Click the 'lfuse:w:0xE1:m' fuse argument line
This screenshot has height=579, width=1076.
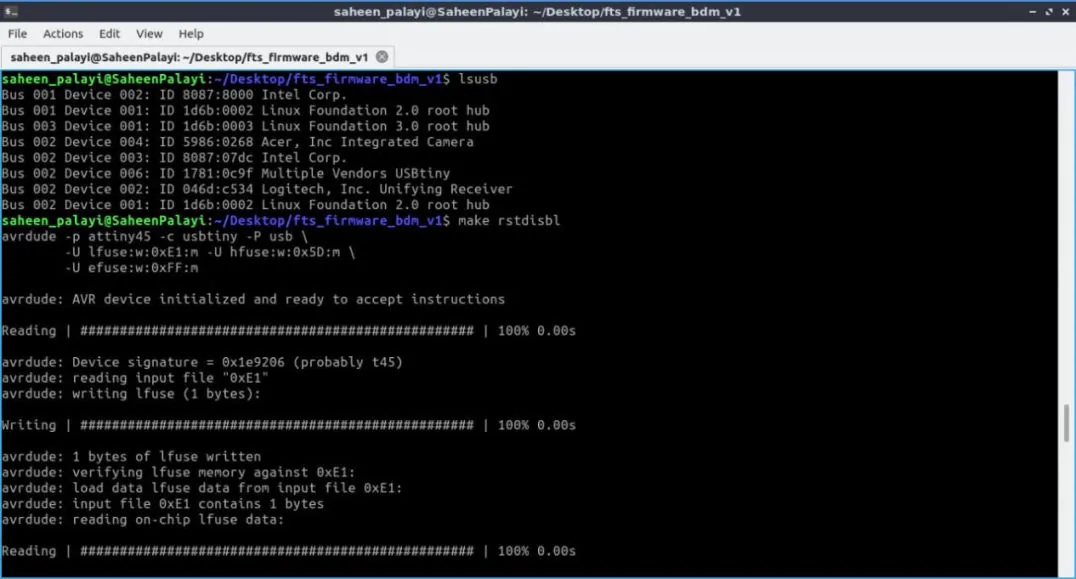tap(210, 252)
